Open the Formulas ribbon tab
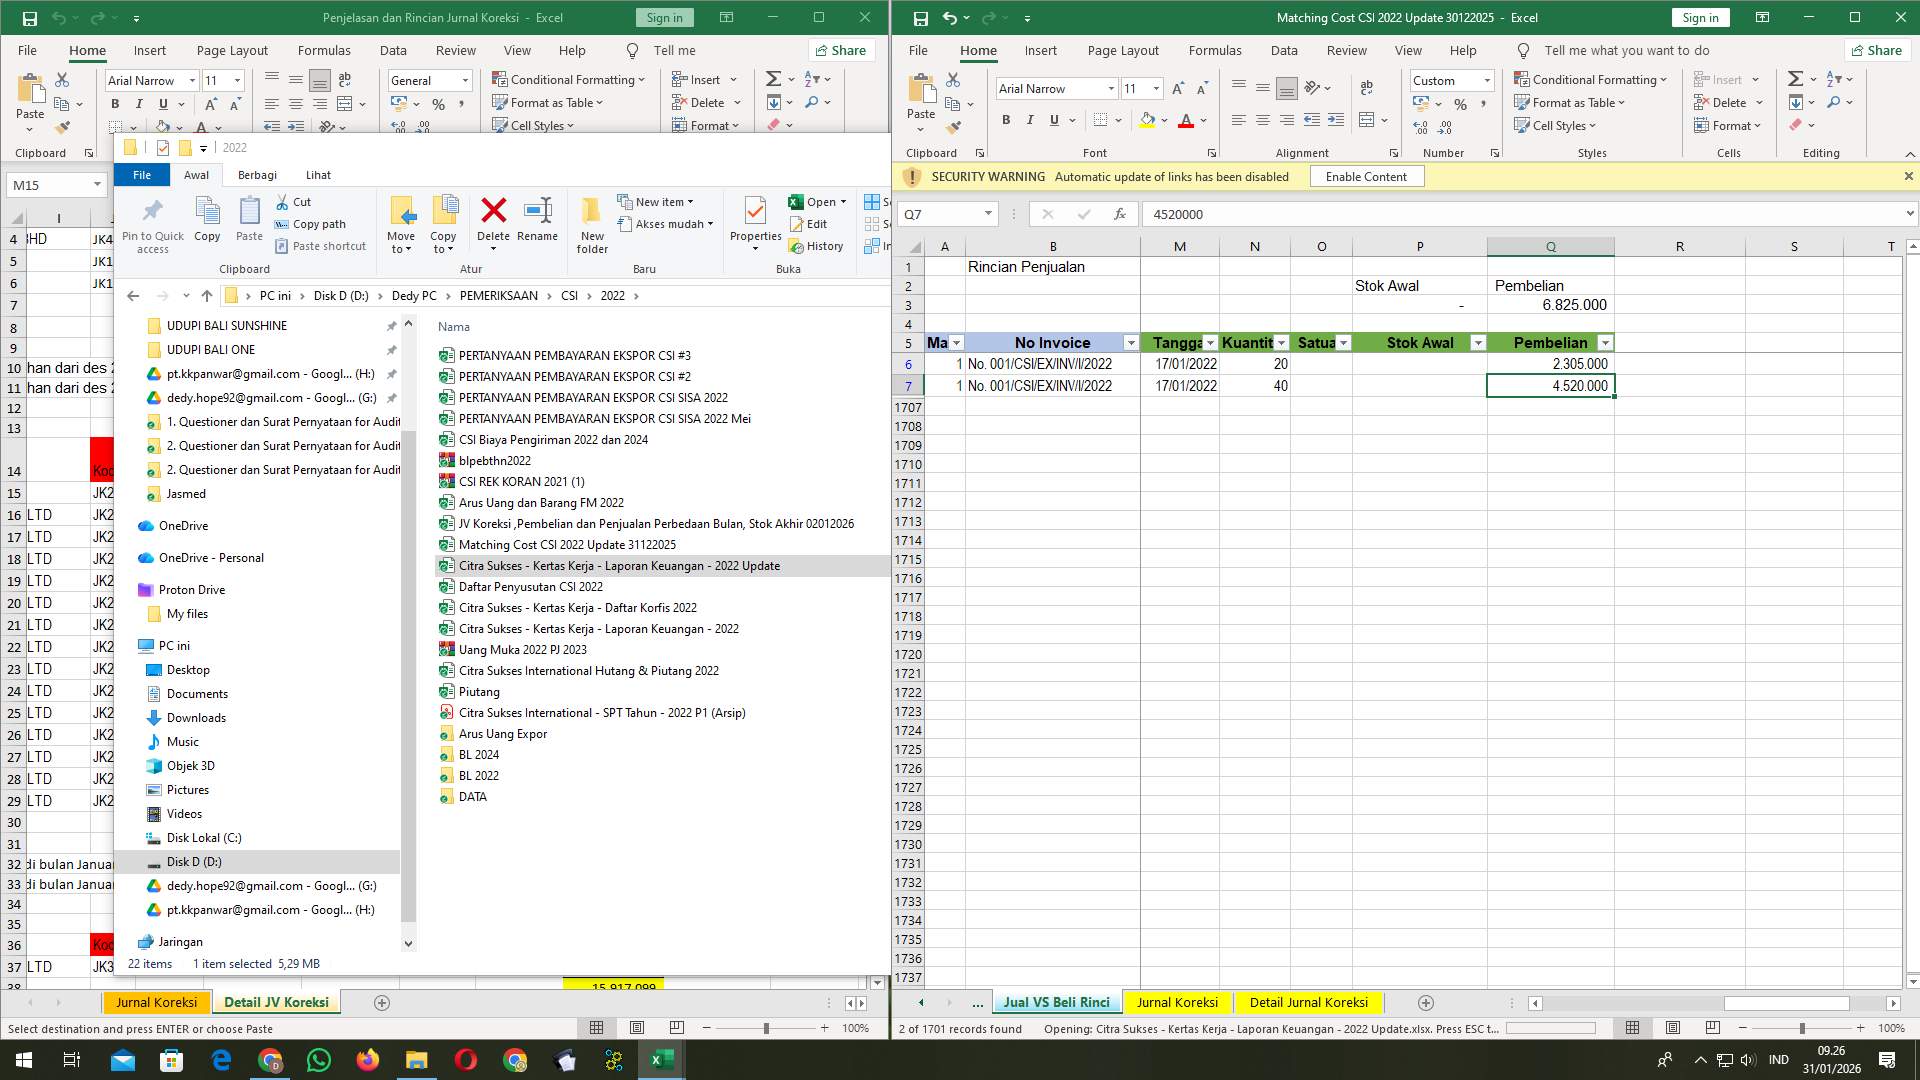 click(1215, 50)
